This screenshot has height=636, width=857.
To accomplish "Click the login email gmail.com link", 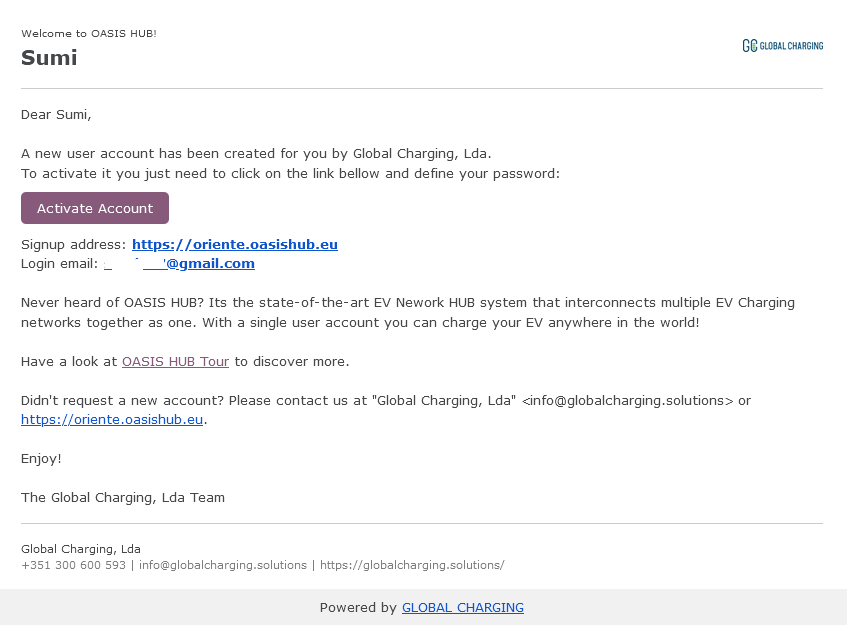I will point(179,263).
